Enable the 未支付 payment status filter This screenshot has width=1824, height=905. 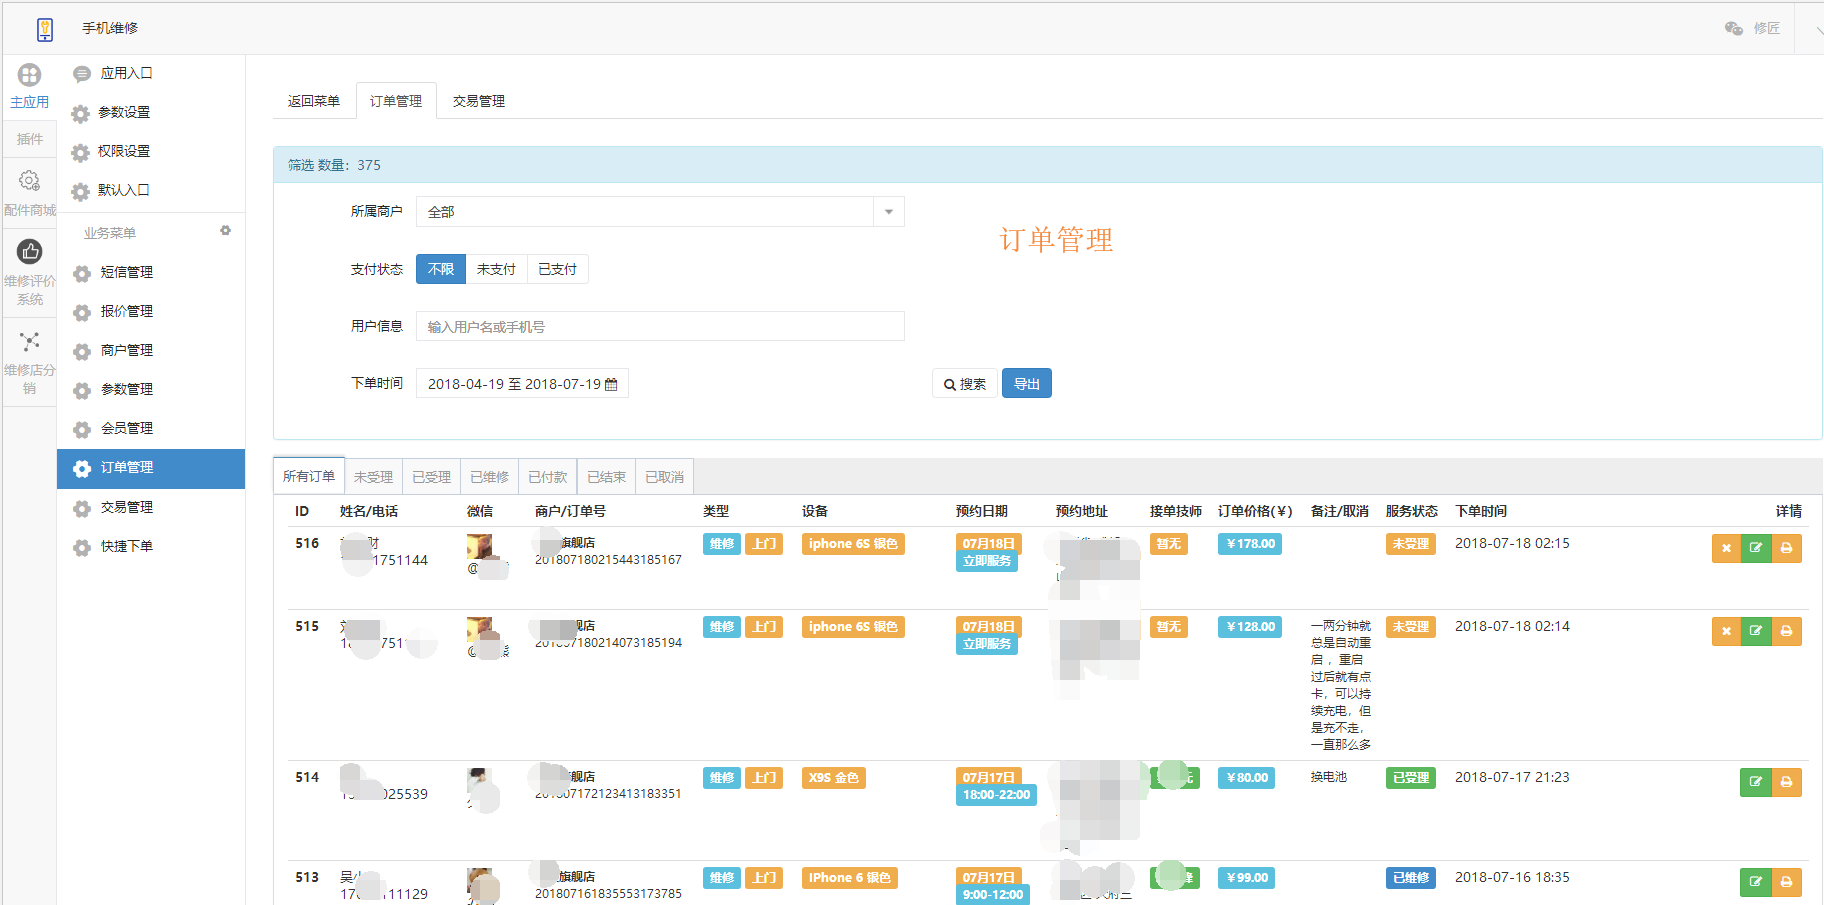coord(497,268)
